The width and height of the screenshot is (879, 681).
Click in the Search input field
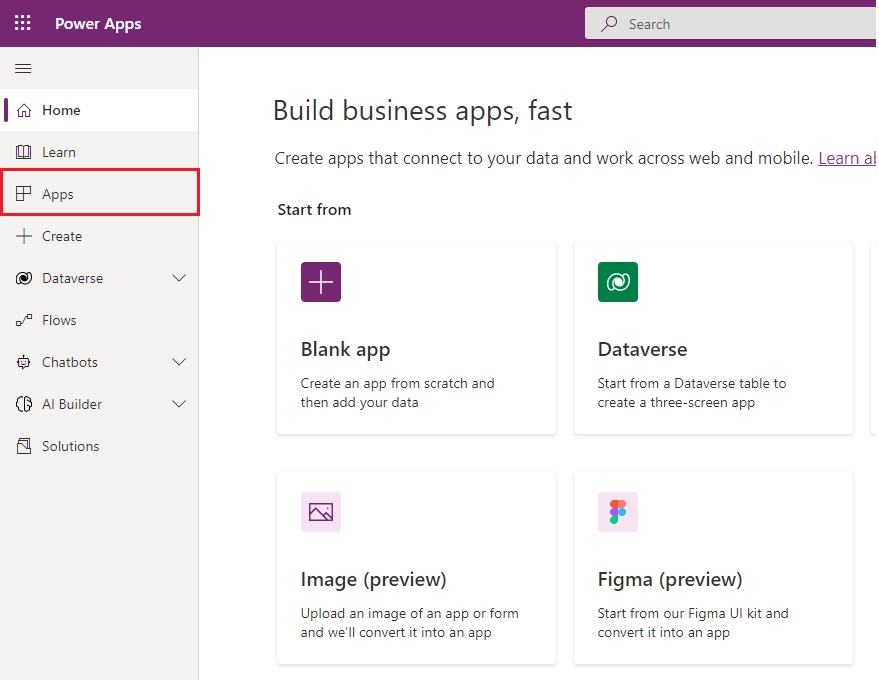[730, 24]
